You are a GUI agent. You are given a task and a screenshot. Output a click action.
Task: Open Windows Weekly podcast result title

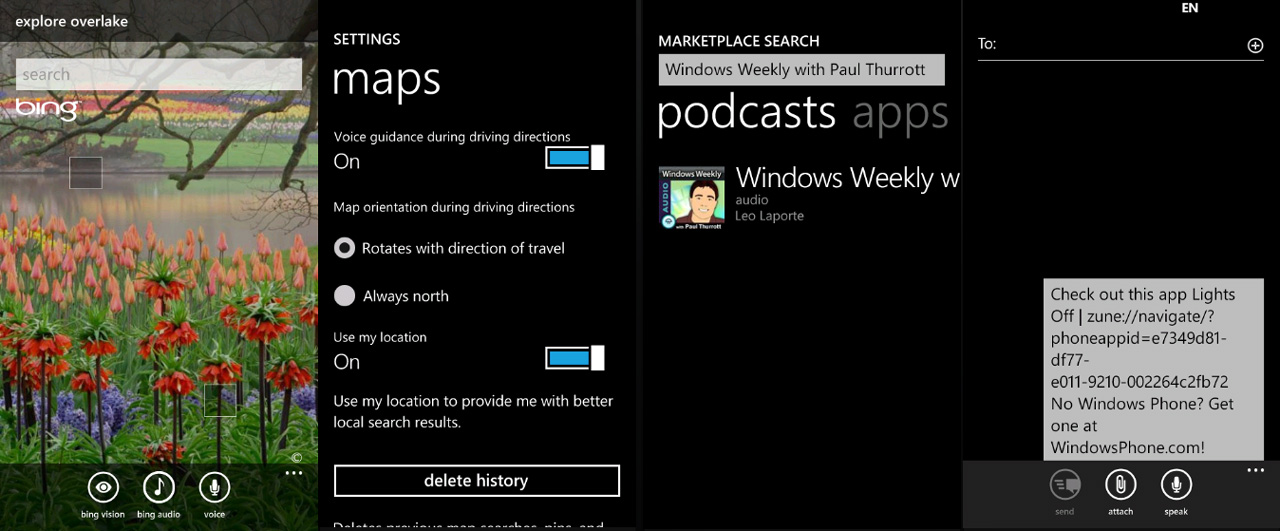(847, 178)
